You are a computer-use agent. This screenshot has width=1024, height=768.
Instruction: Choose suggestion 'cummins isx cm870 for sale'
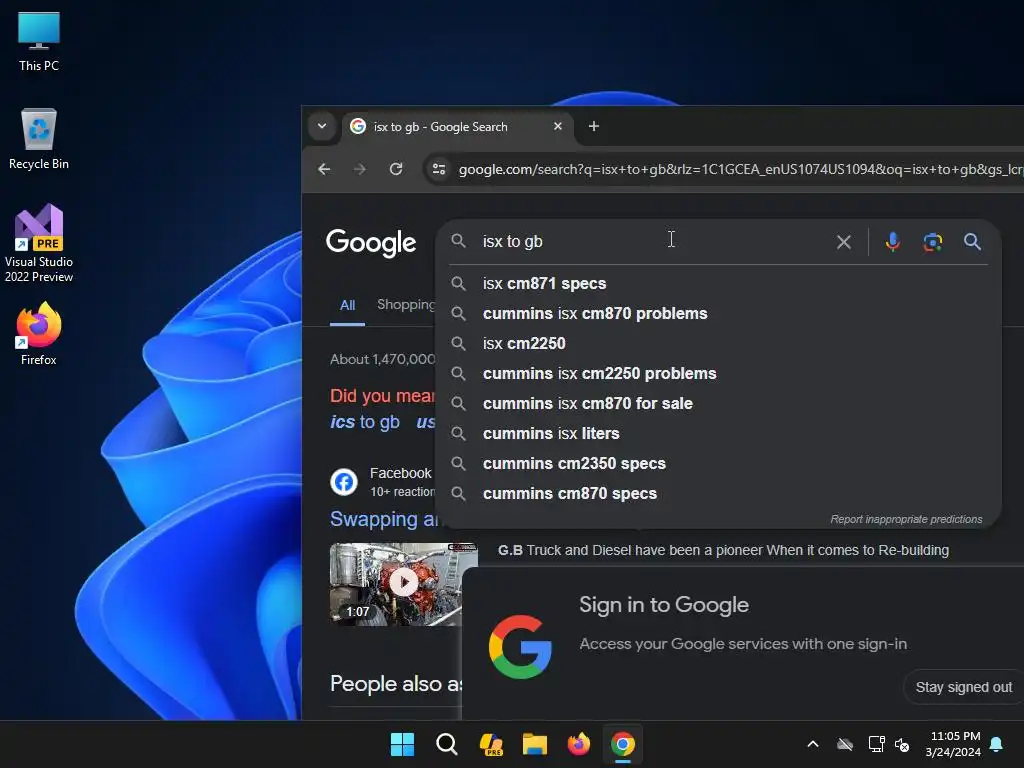point(718,404)
